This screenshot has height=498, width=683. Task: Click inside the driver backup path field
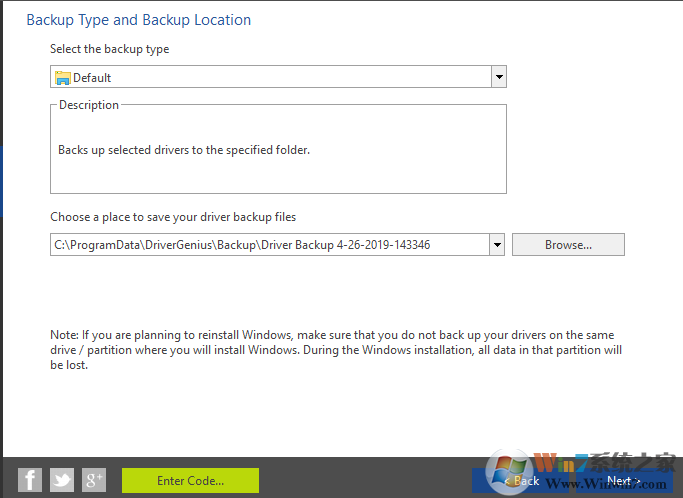260,245
